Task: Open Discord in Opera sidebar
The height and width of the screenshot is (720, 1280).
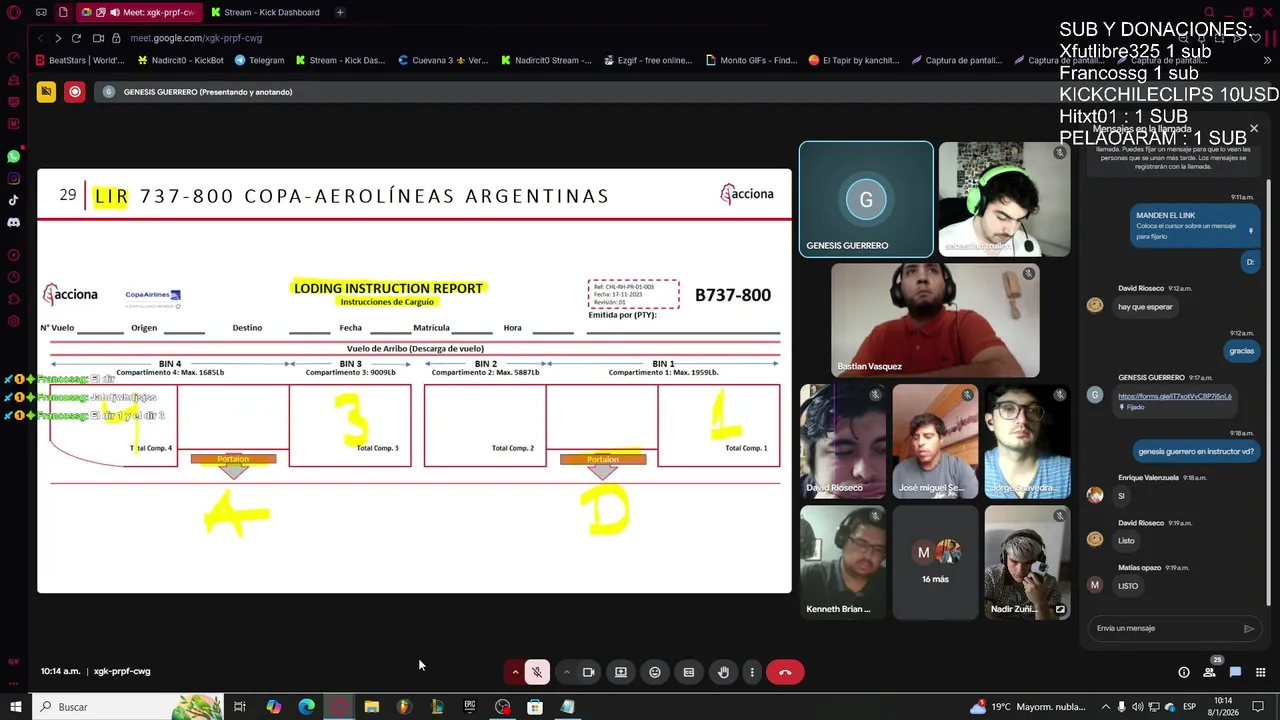Action: pos(14,222)
